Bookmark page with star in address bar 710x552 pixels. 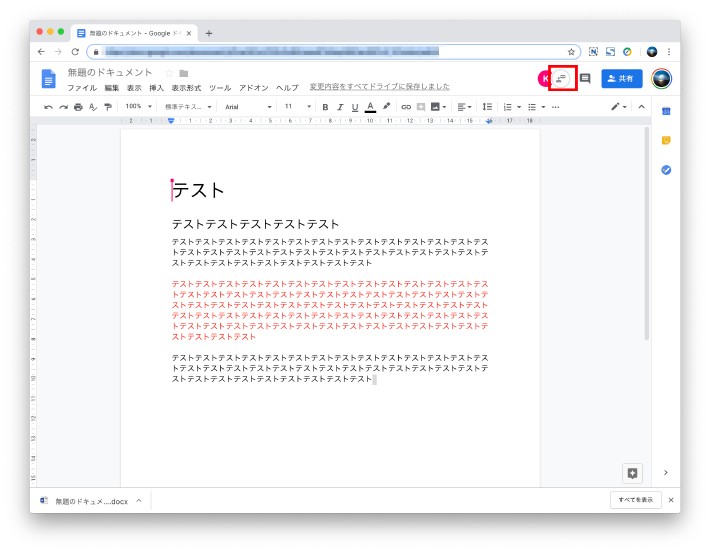571,52
